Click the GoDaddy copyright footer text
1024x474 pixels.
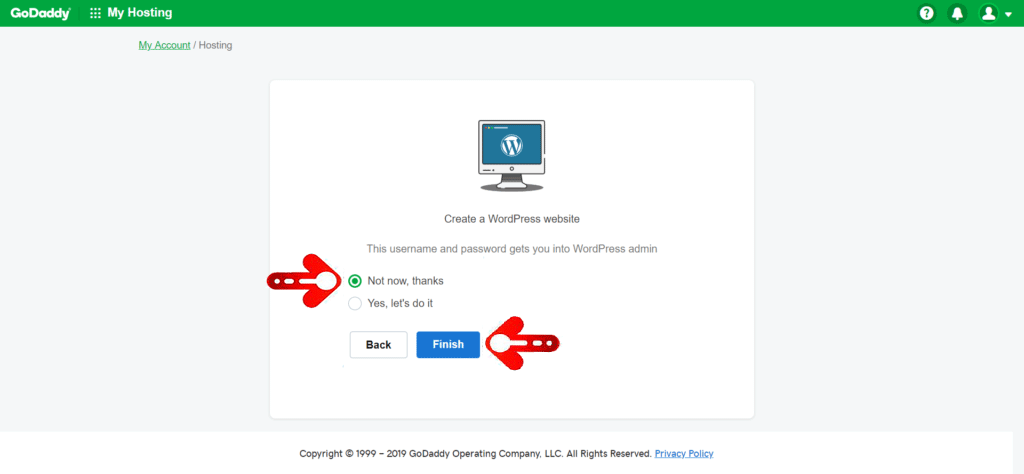[475, 454]
